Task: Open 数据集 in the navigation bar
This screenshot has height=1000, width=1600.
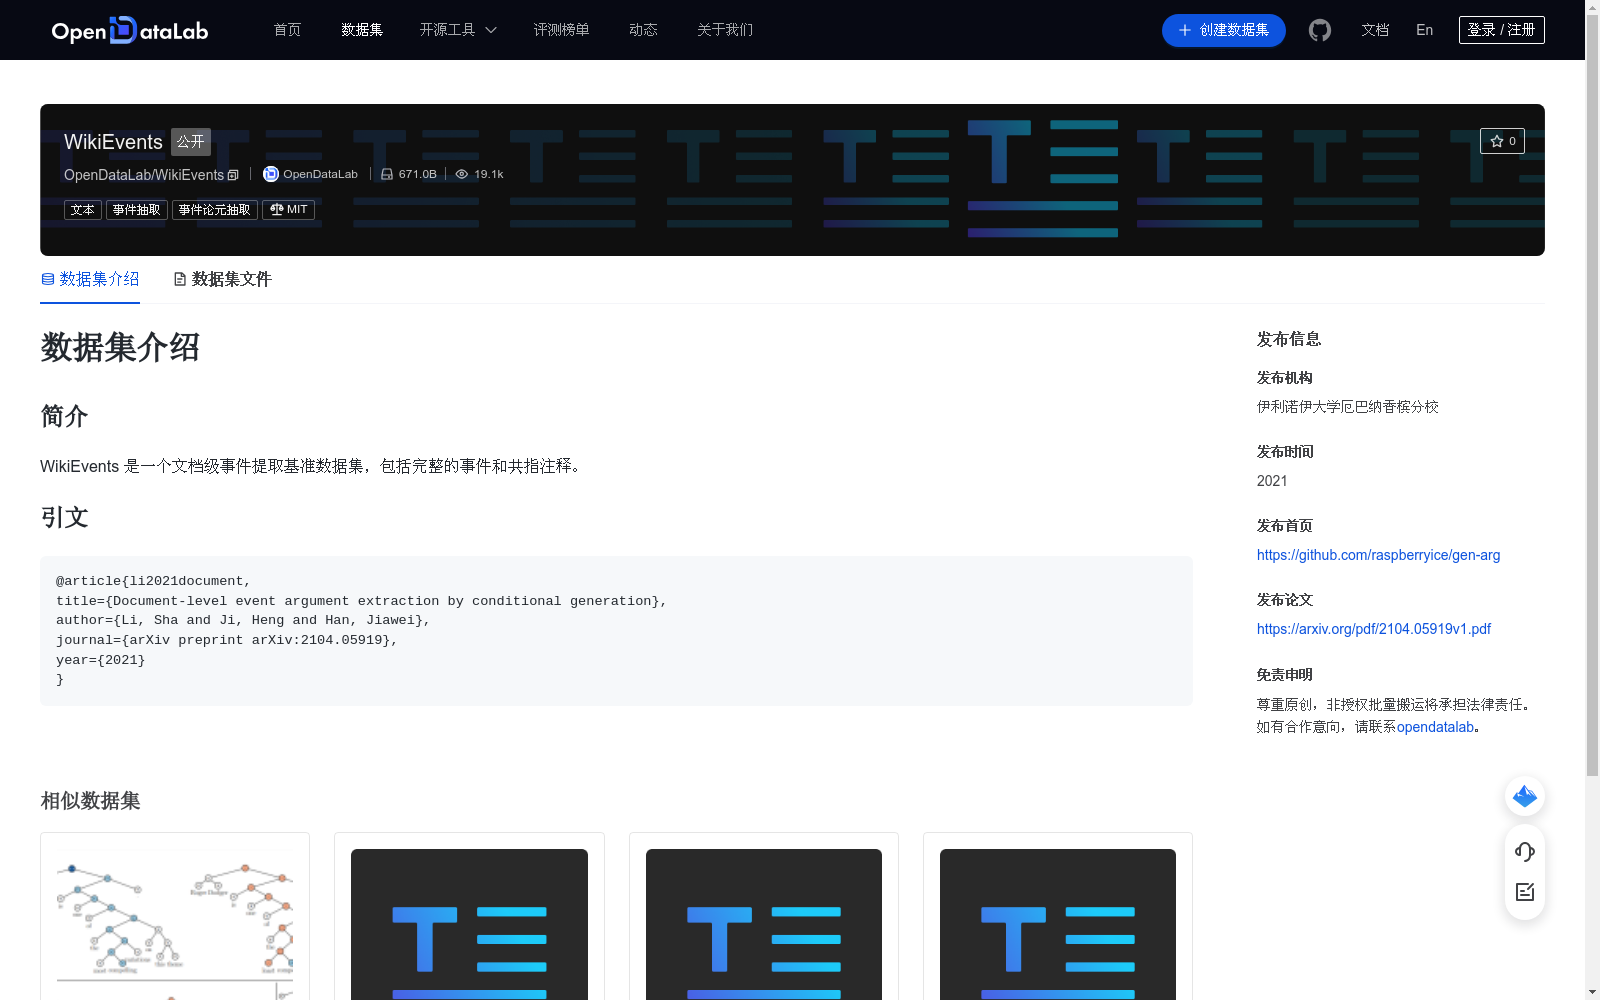Action: pyautogui.click(x=362, y=30)
